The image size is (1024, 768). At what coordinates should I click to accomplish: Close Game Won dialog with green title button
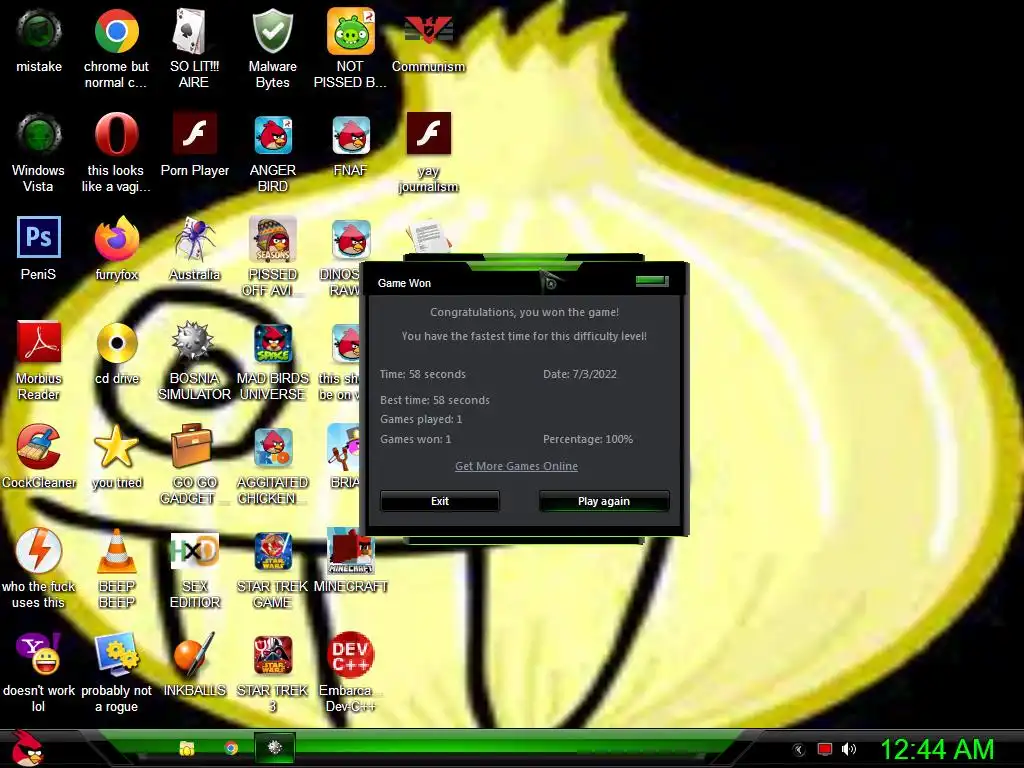pos(652,281)
